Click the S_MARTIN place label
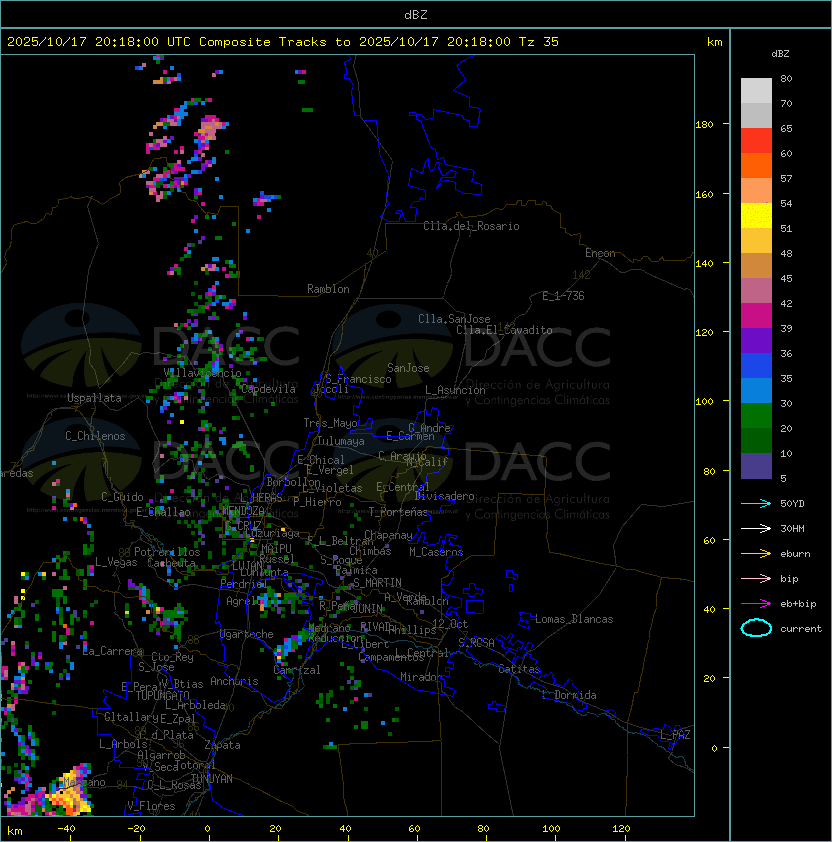Viewport: 832px width, 842px height. (377, 583)
